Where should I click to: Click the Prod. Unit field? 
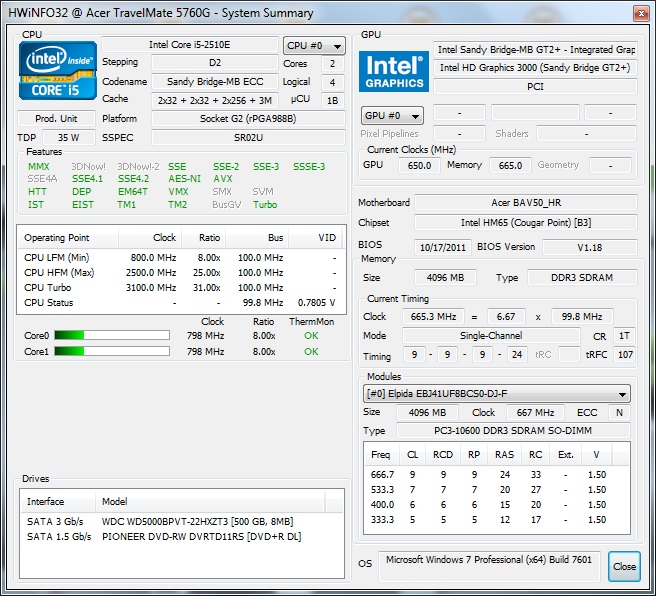coord(56,119)
